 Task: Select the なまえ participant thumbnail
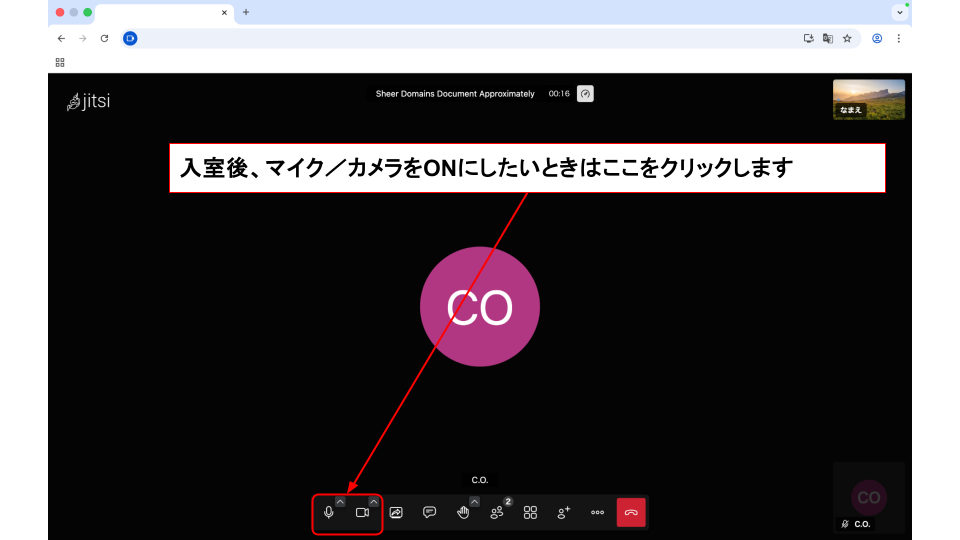(868, 99)
